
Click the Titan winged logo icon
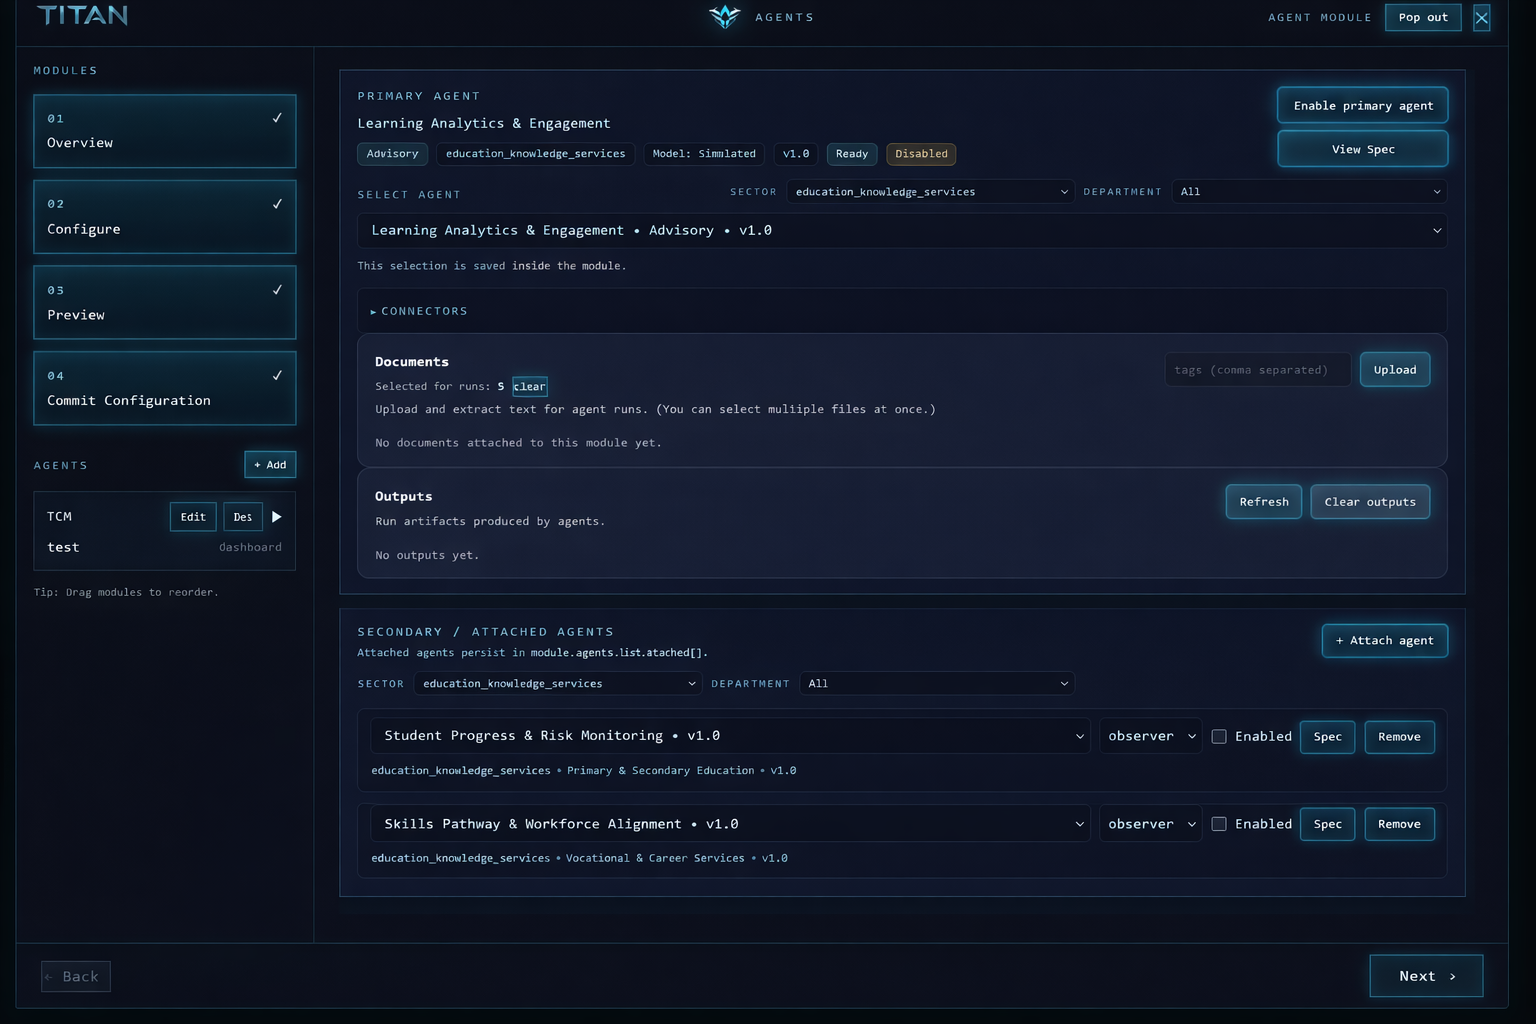coord(724,17)
